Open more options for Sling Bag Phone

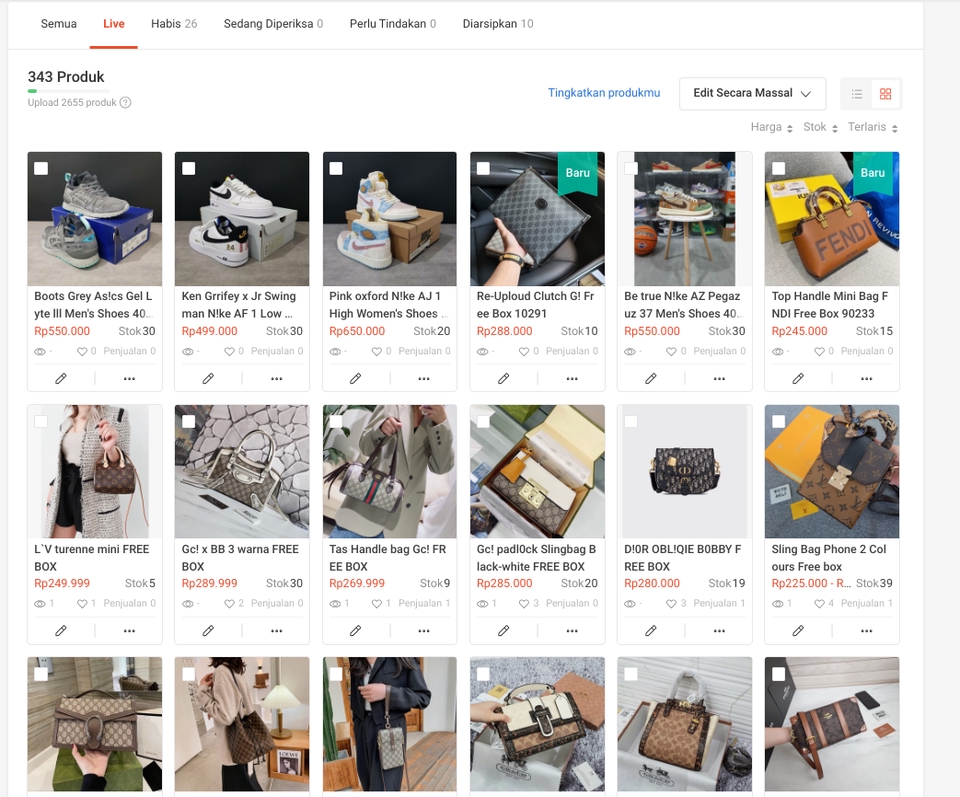(866, 630)
